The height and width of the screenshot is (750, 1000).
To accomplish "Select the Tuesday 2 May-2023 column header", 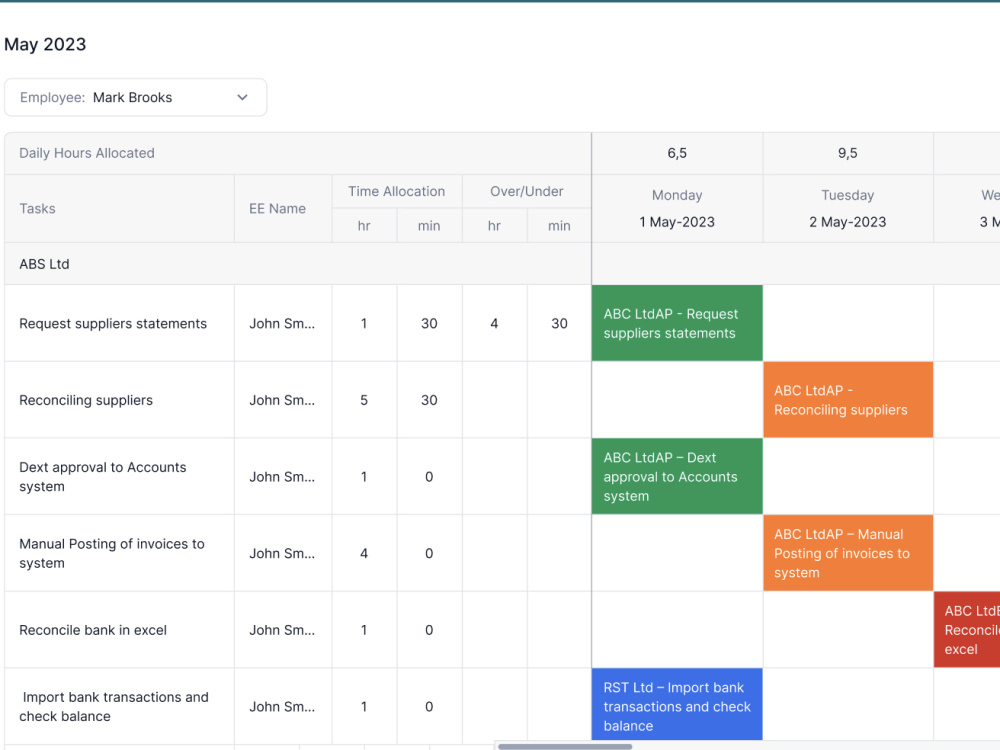I will [x=848, y=209].
